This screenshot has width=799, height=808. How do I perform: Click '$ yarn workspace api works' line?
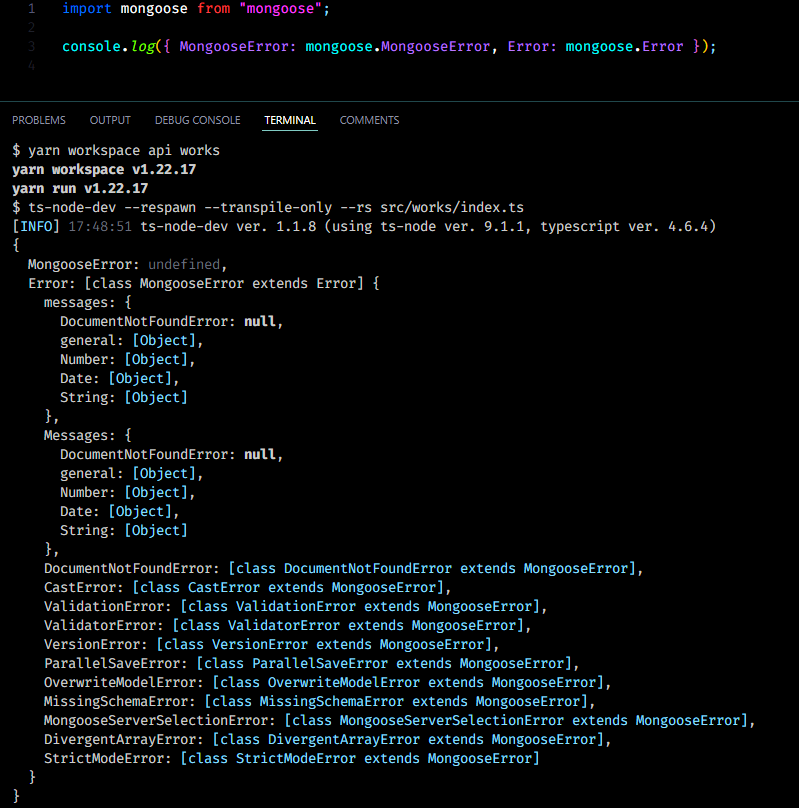(116, 150)
